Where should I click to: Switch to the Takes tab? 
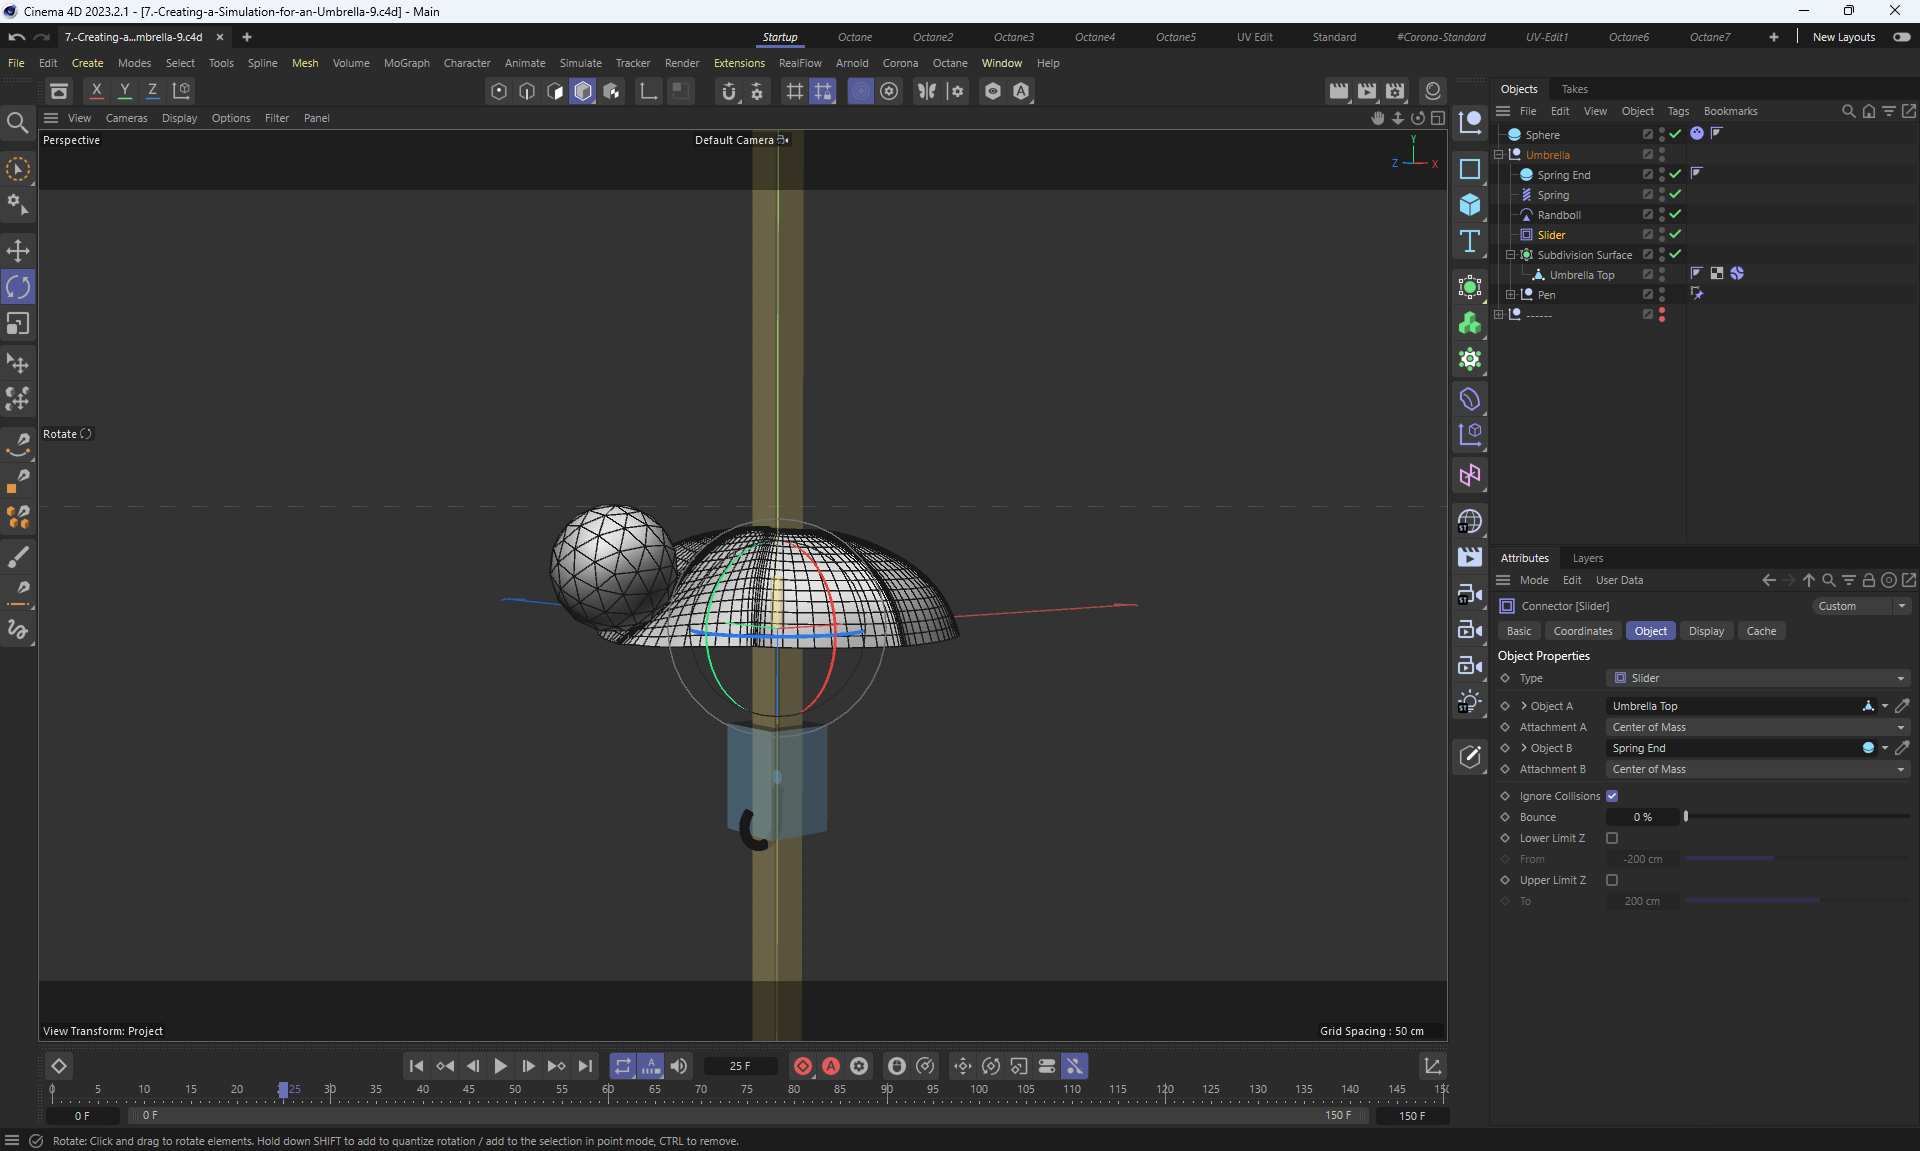[x=1574, y=89]
